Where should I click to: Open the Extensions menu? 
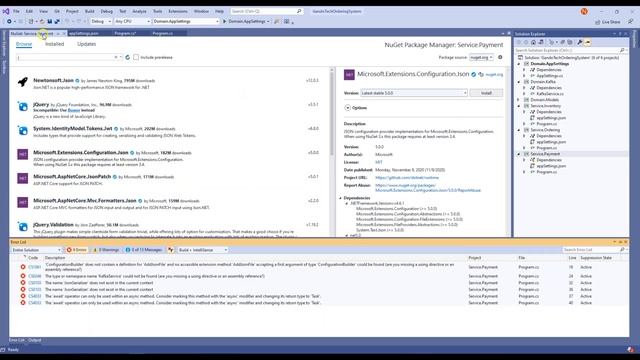pyautogui.click(x=178, y=11)
